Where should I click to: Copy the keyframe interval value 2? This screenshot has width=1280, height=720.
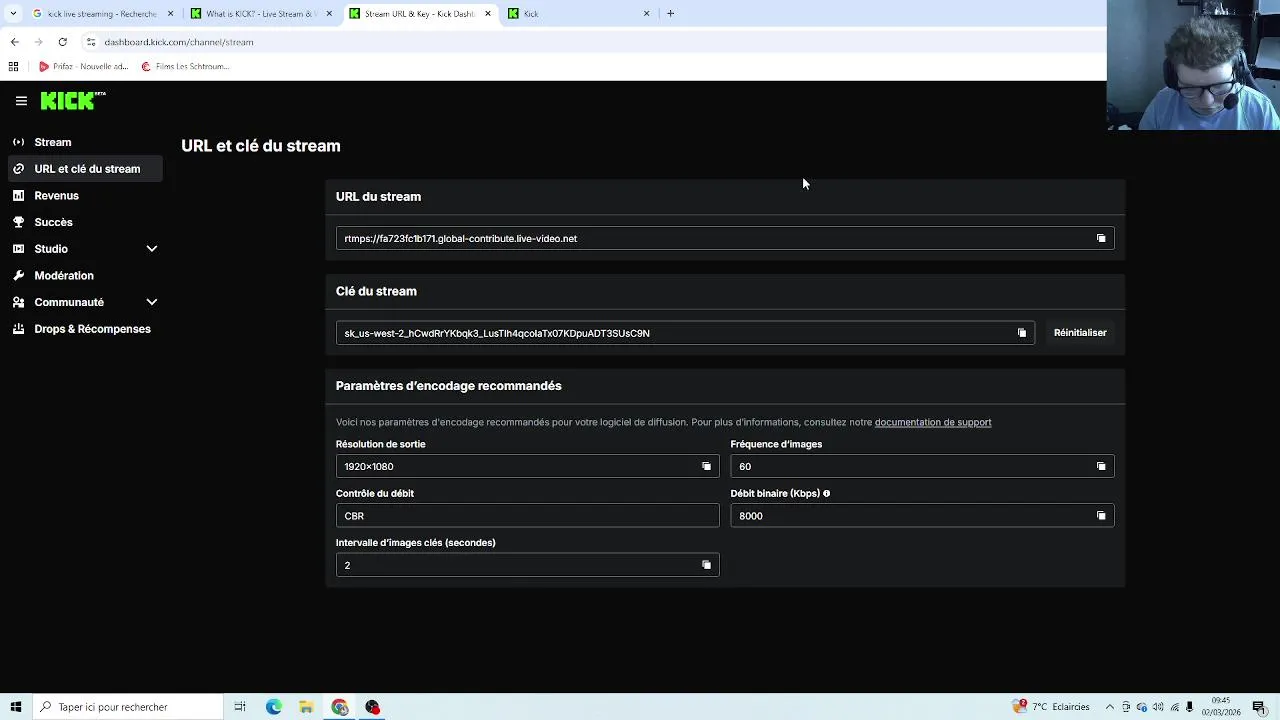click(x=706, y=565)
